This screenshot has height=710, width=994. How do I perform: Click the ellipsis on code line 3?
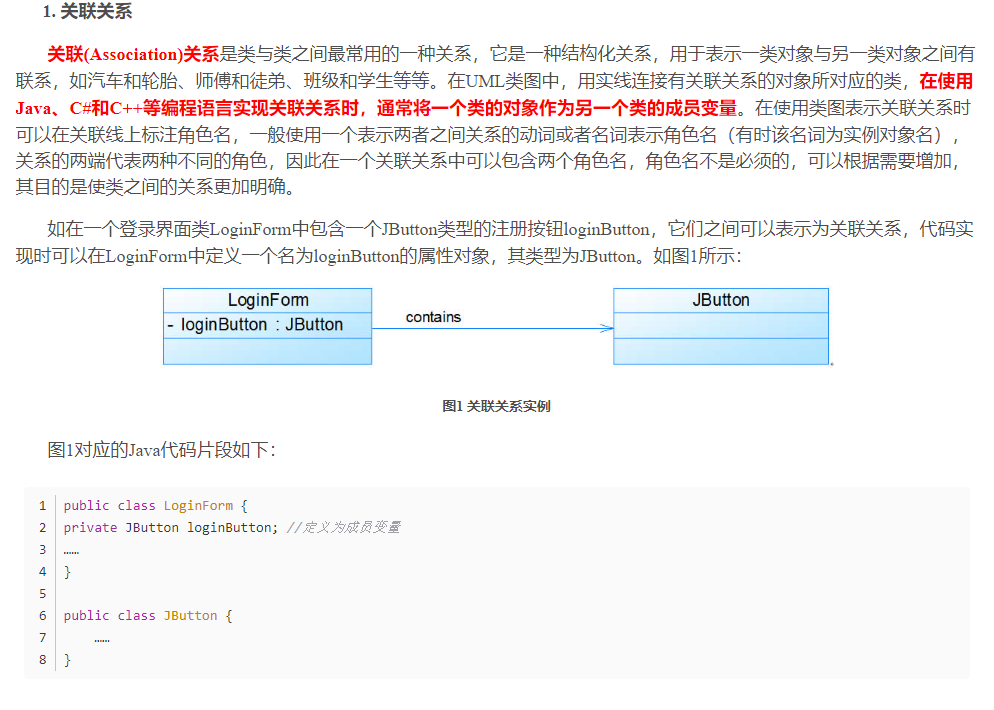click(x=71, y=552)
